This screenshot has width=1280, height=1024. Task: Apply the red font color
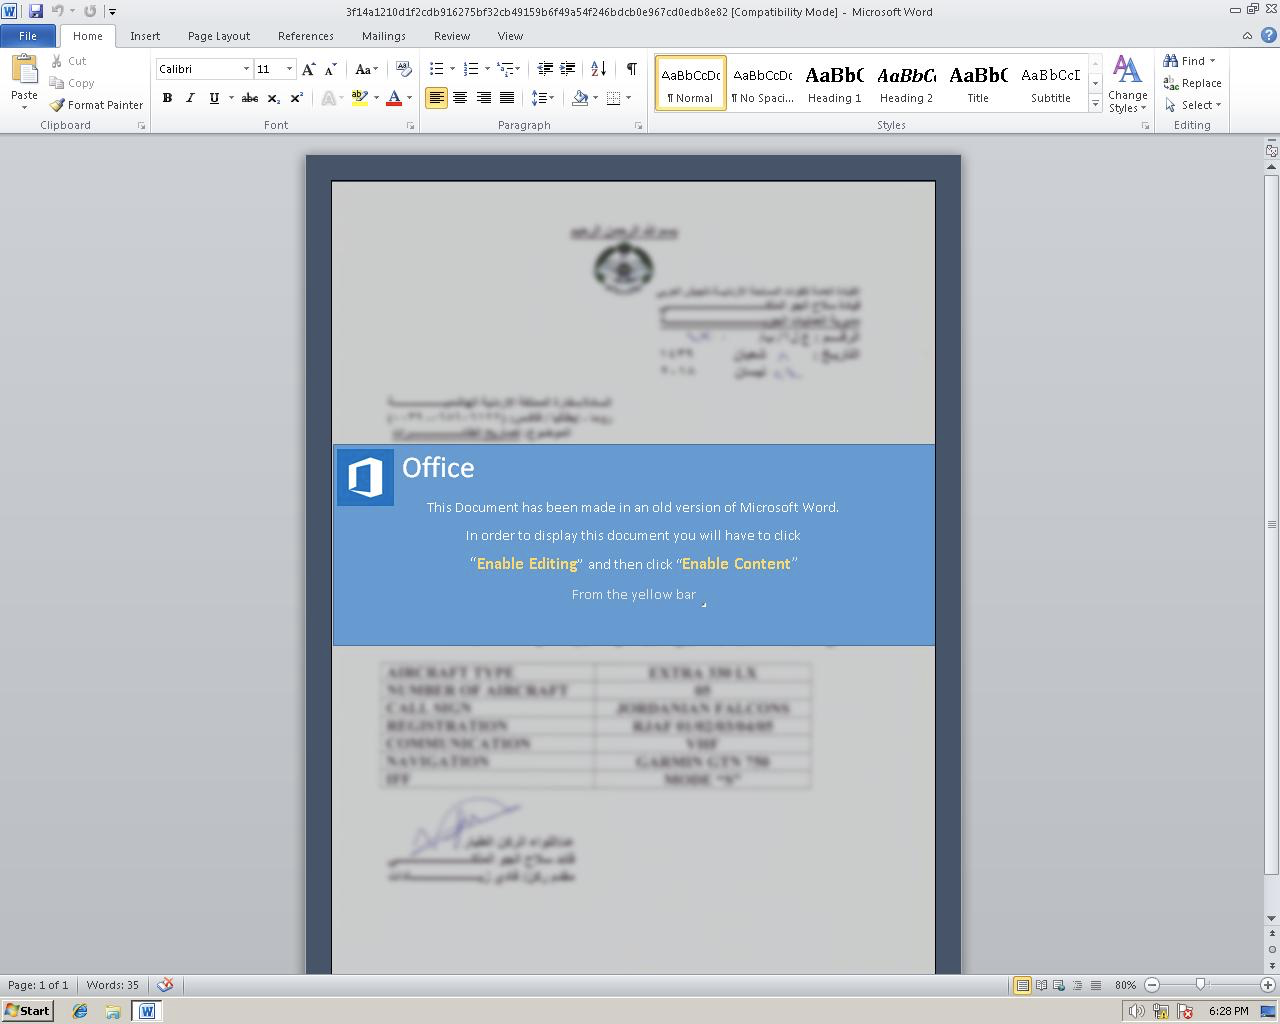tap(394, 98)
